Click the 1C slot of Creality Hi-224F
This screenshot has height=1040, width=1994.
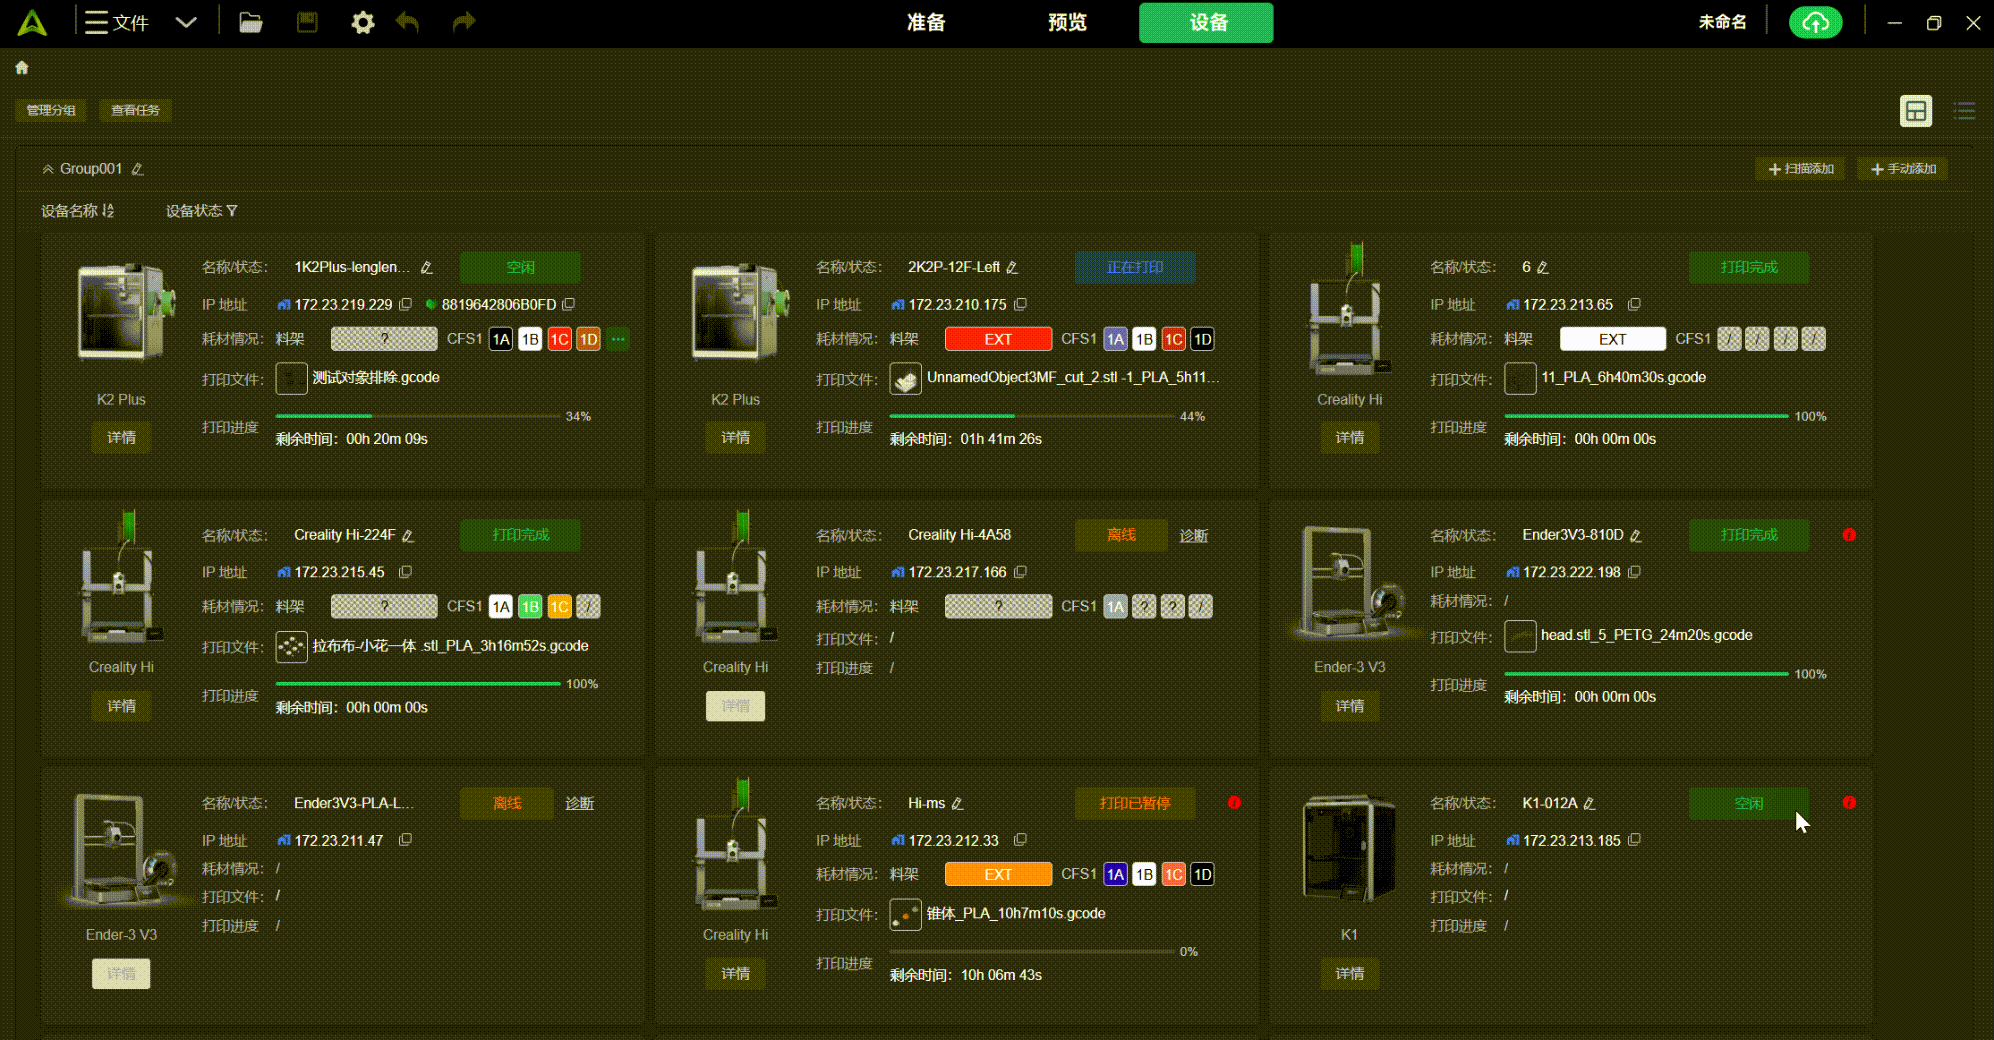(x=559, y=606)
